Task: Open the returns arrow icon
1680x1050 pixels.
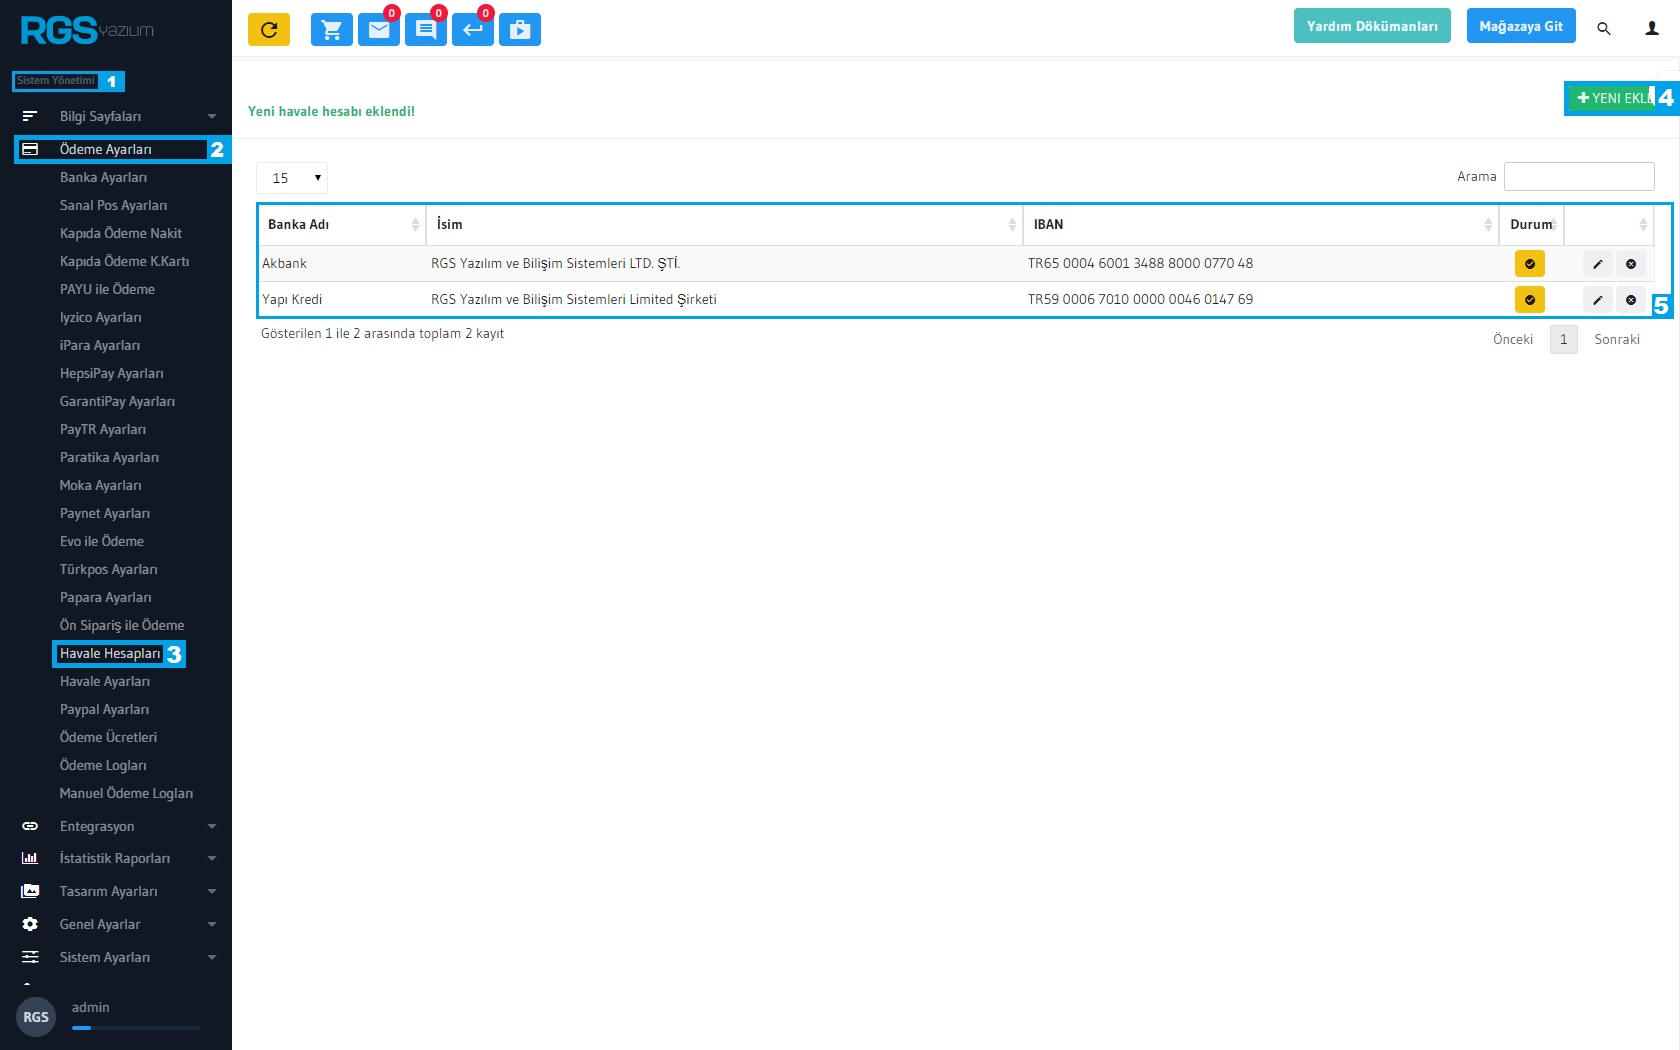Action: click(x=473, y=30)
